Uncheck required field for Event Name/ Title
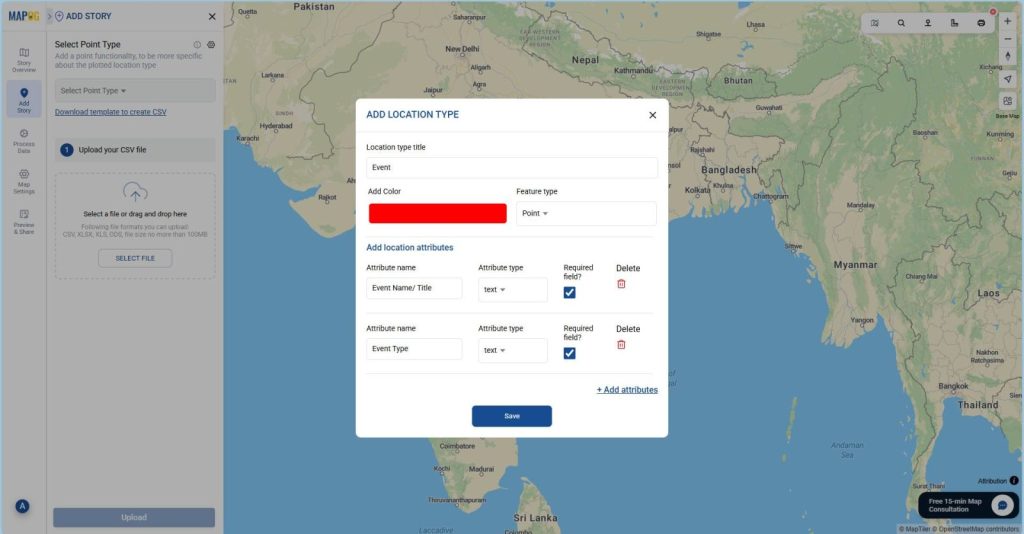Screen dimensions: 1024x534 tap(570, 292)
